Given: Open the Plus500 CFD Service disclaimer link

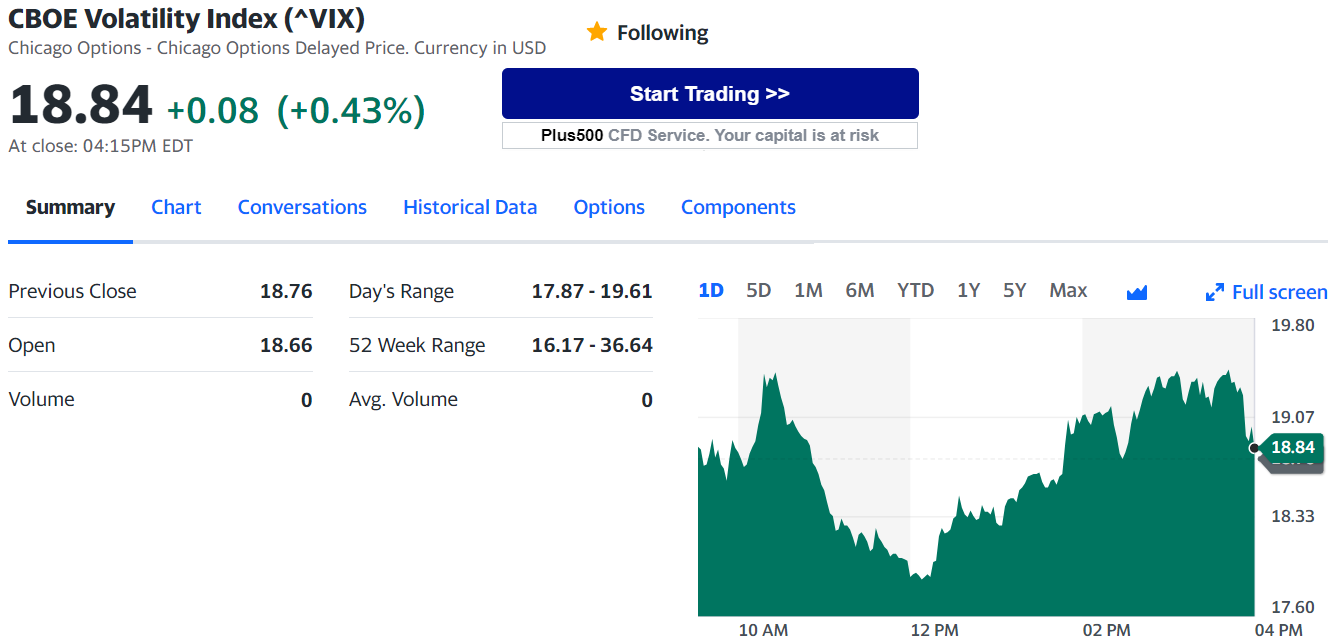Looking at the screenshot, I should pos(710,135).
